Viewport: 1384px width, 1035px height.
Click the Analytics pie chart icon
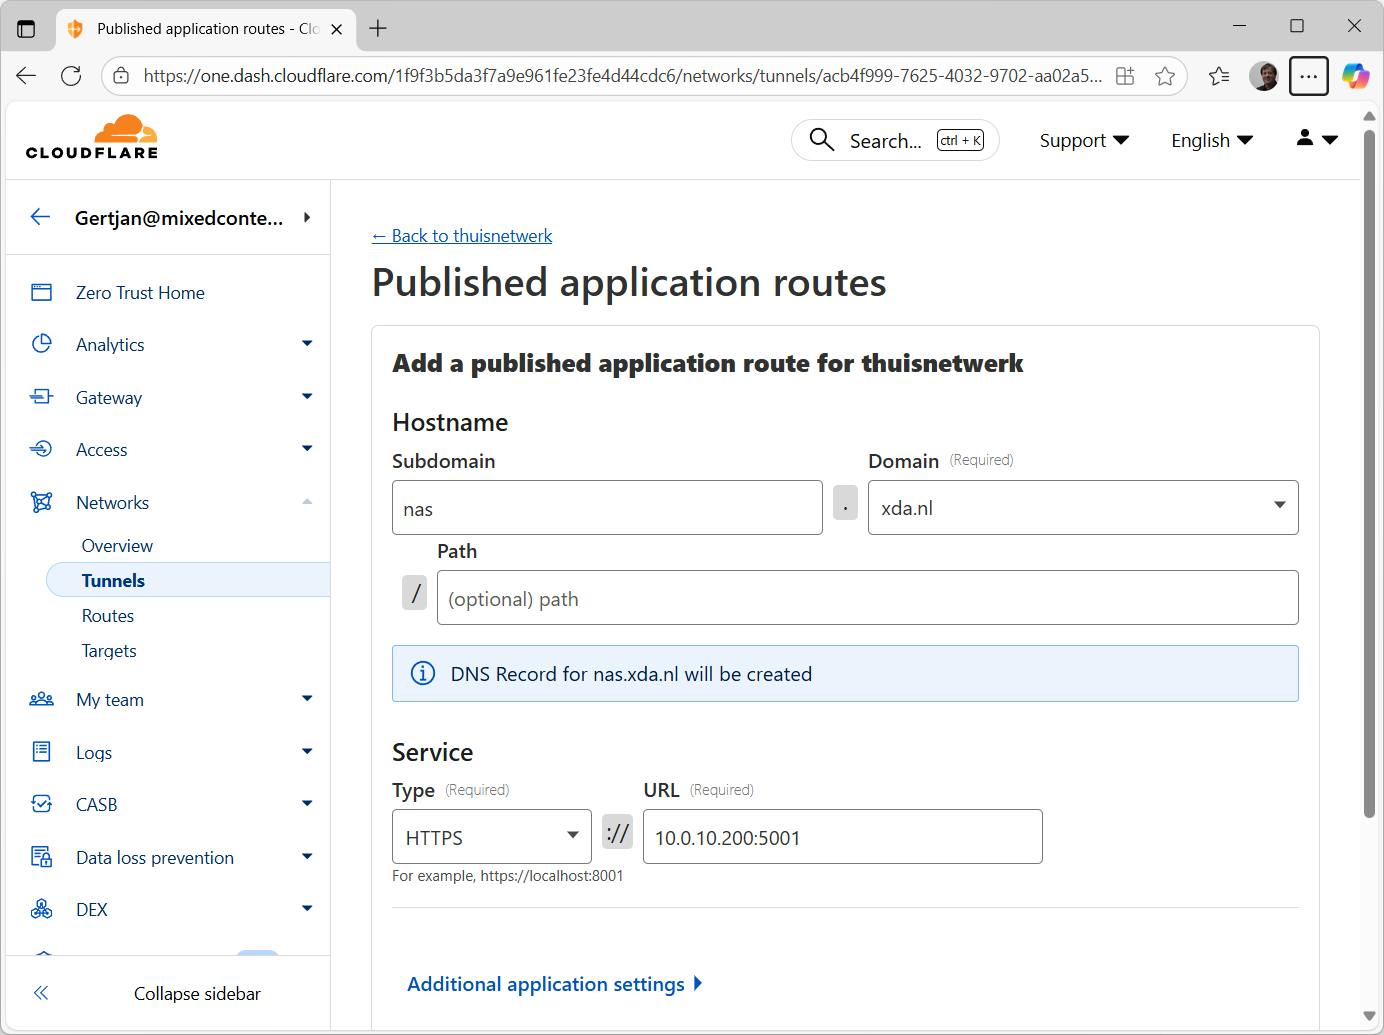pyautogui.click(x=41, y=344)
